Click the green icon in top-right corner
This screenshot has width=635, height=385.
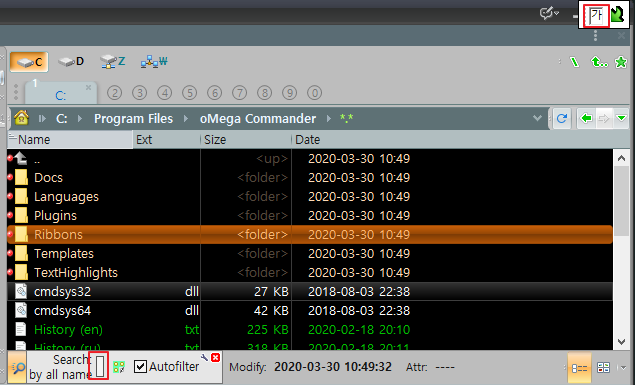618,15
